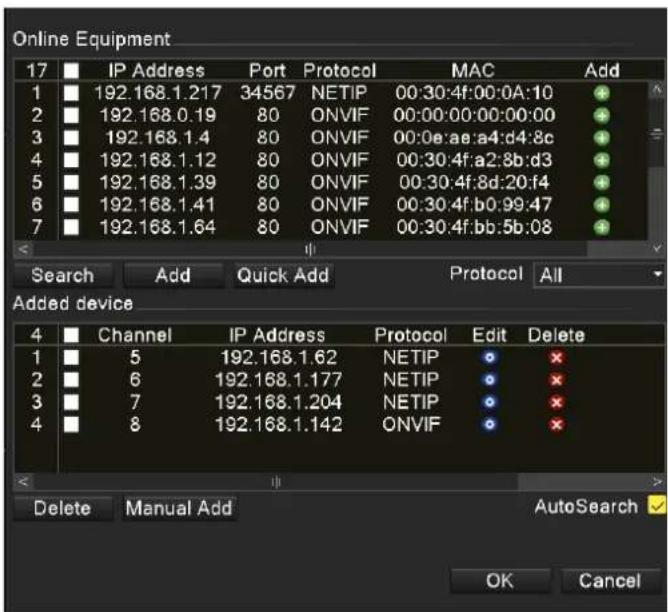Click green add icon for 192.168.0.19
Image resolution: width=668 pixels, height=612 pixels.
tap(602, 115)
